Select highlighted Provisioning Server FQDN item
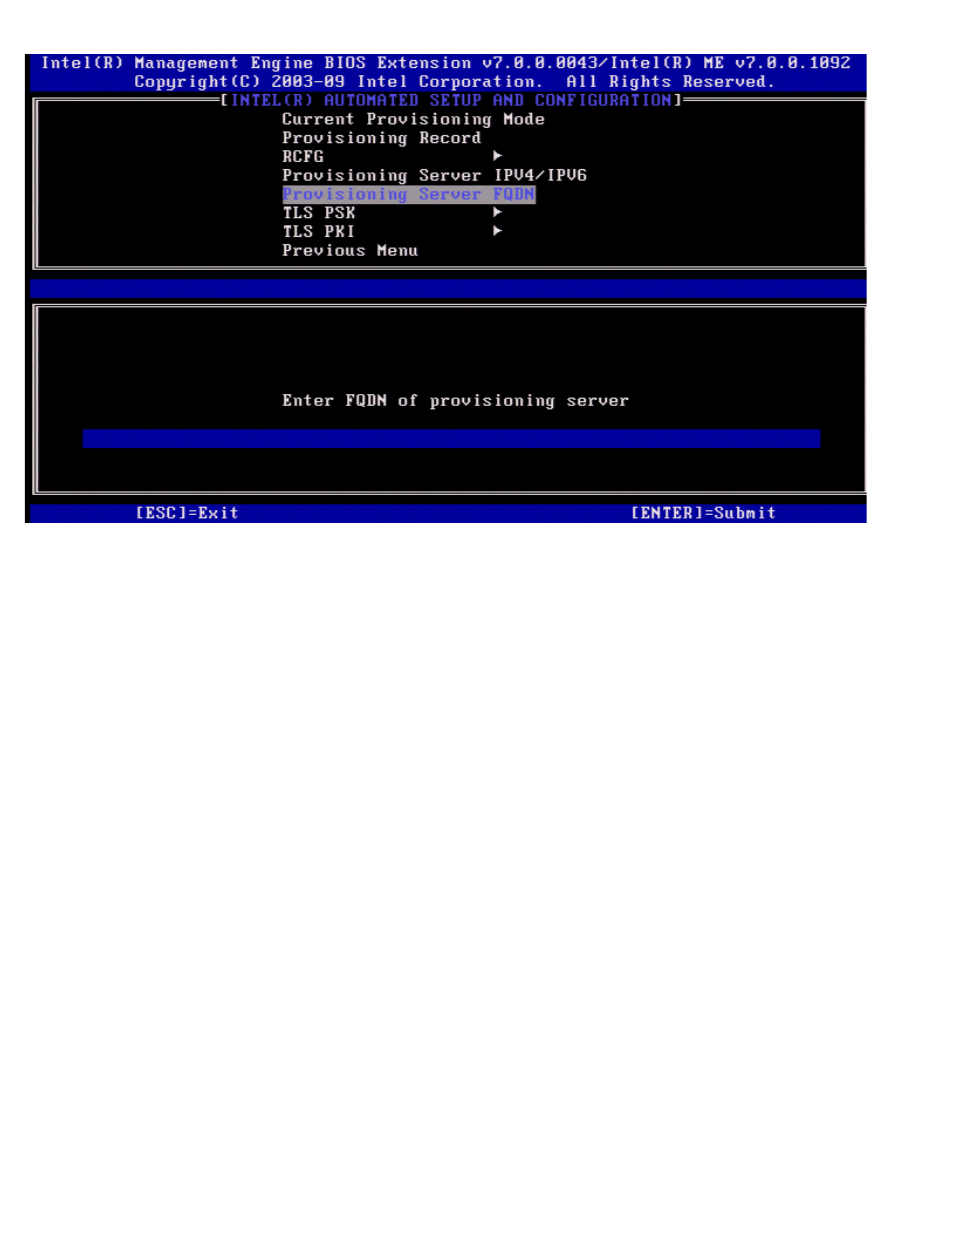This screenshot has width=954, height=1235. [409, 194]
